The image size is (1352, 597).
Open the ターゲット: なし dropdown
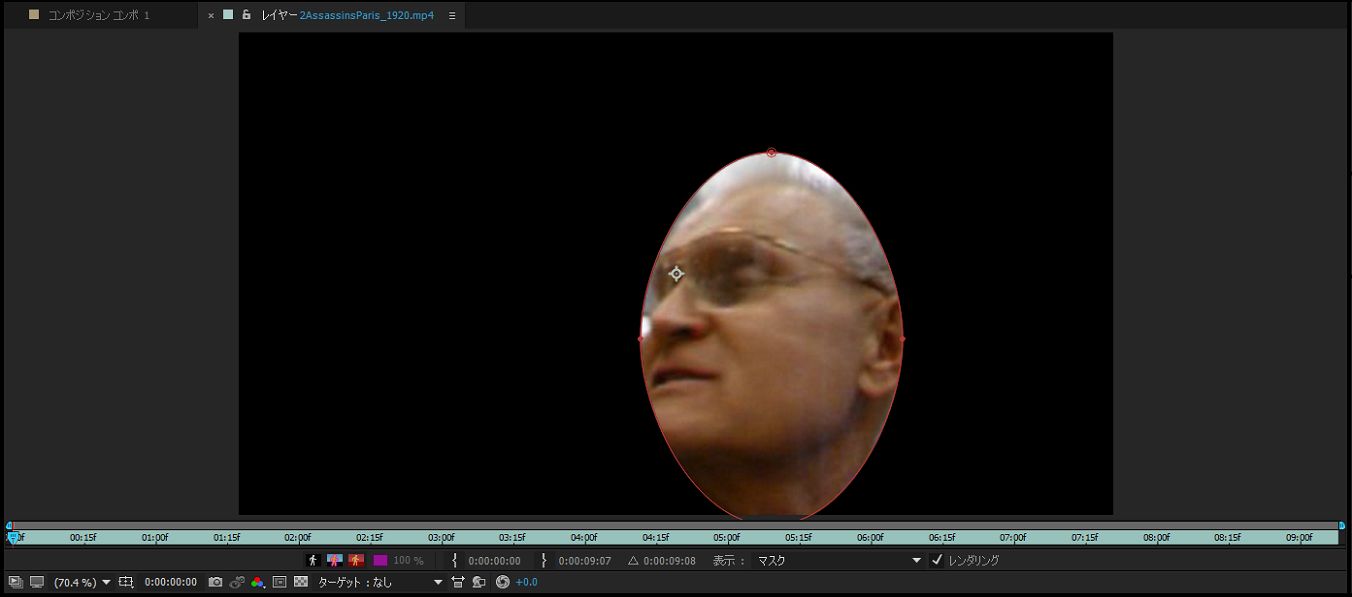(x=380, y=582)
